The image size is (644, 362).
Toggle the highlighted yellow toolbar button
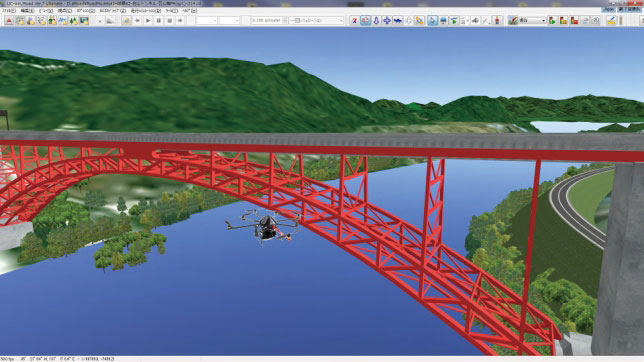click(x=126, y=21)
